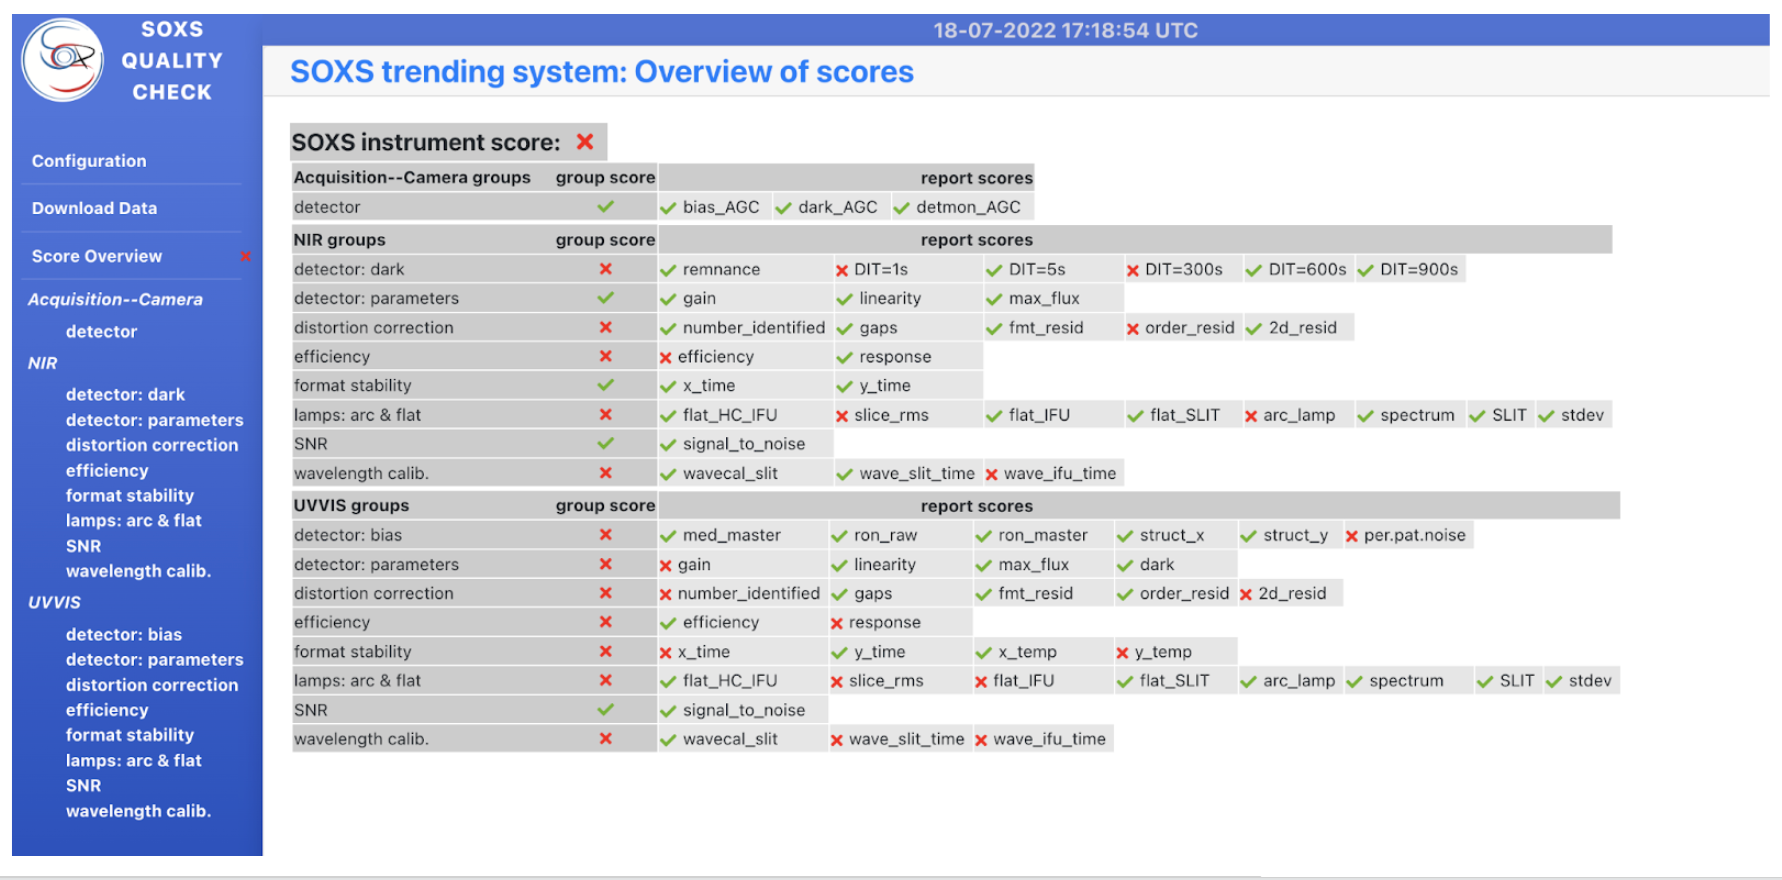Open the sidebar's NIR distortion correction entry
1782x880 pixels.
tap(152, 445)
